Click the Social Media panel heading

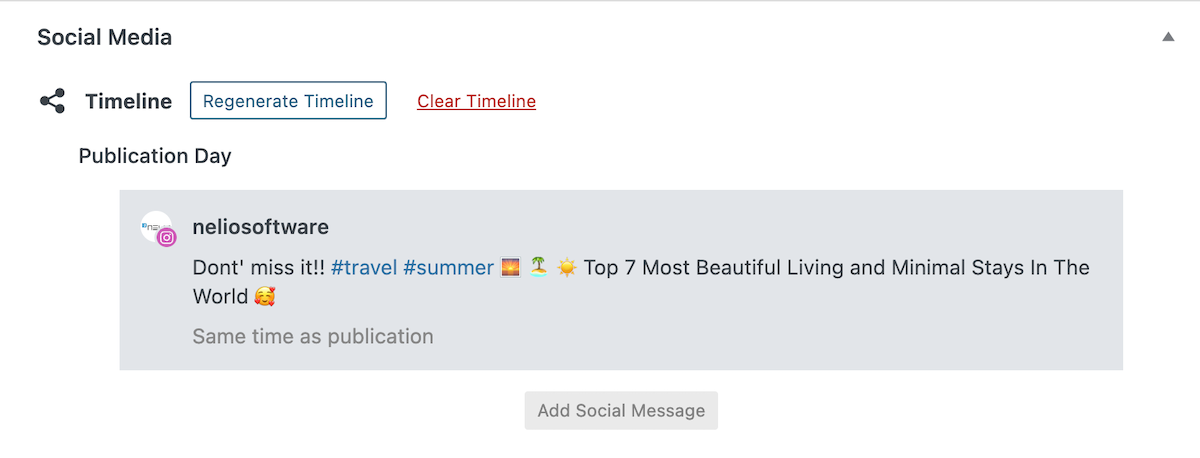(105, 37)
